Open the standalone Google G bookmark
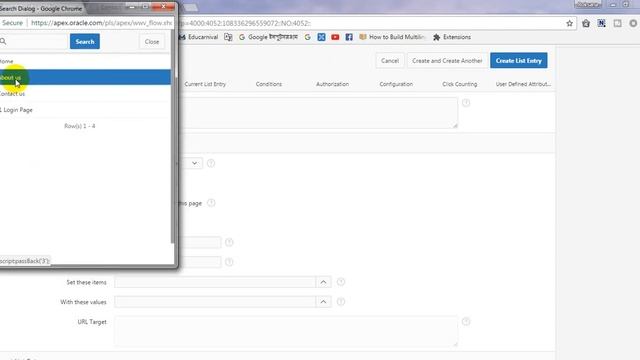The height and width of the screenshot is (360, 640). (307, 37)
